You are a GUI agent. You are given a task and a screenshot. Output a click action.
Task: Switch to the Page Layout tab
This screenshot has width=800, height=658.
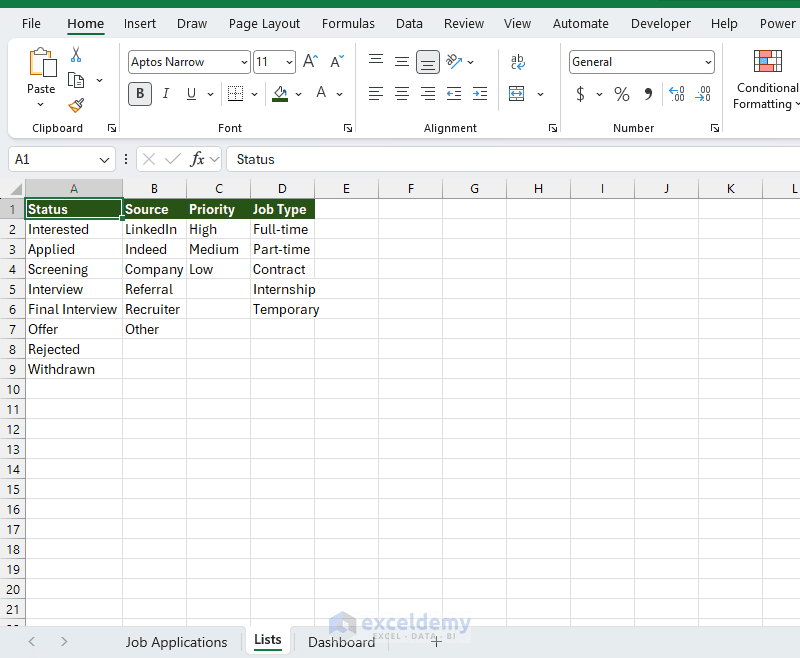click(264, 23)
